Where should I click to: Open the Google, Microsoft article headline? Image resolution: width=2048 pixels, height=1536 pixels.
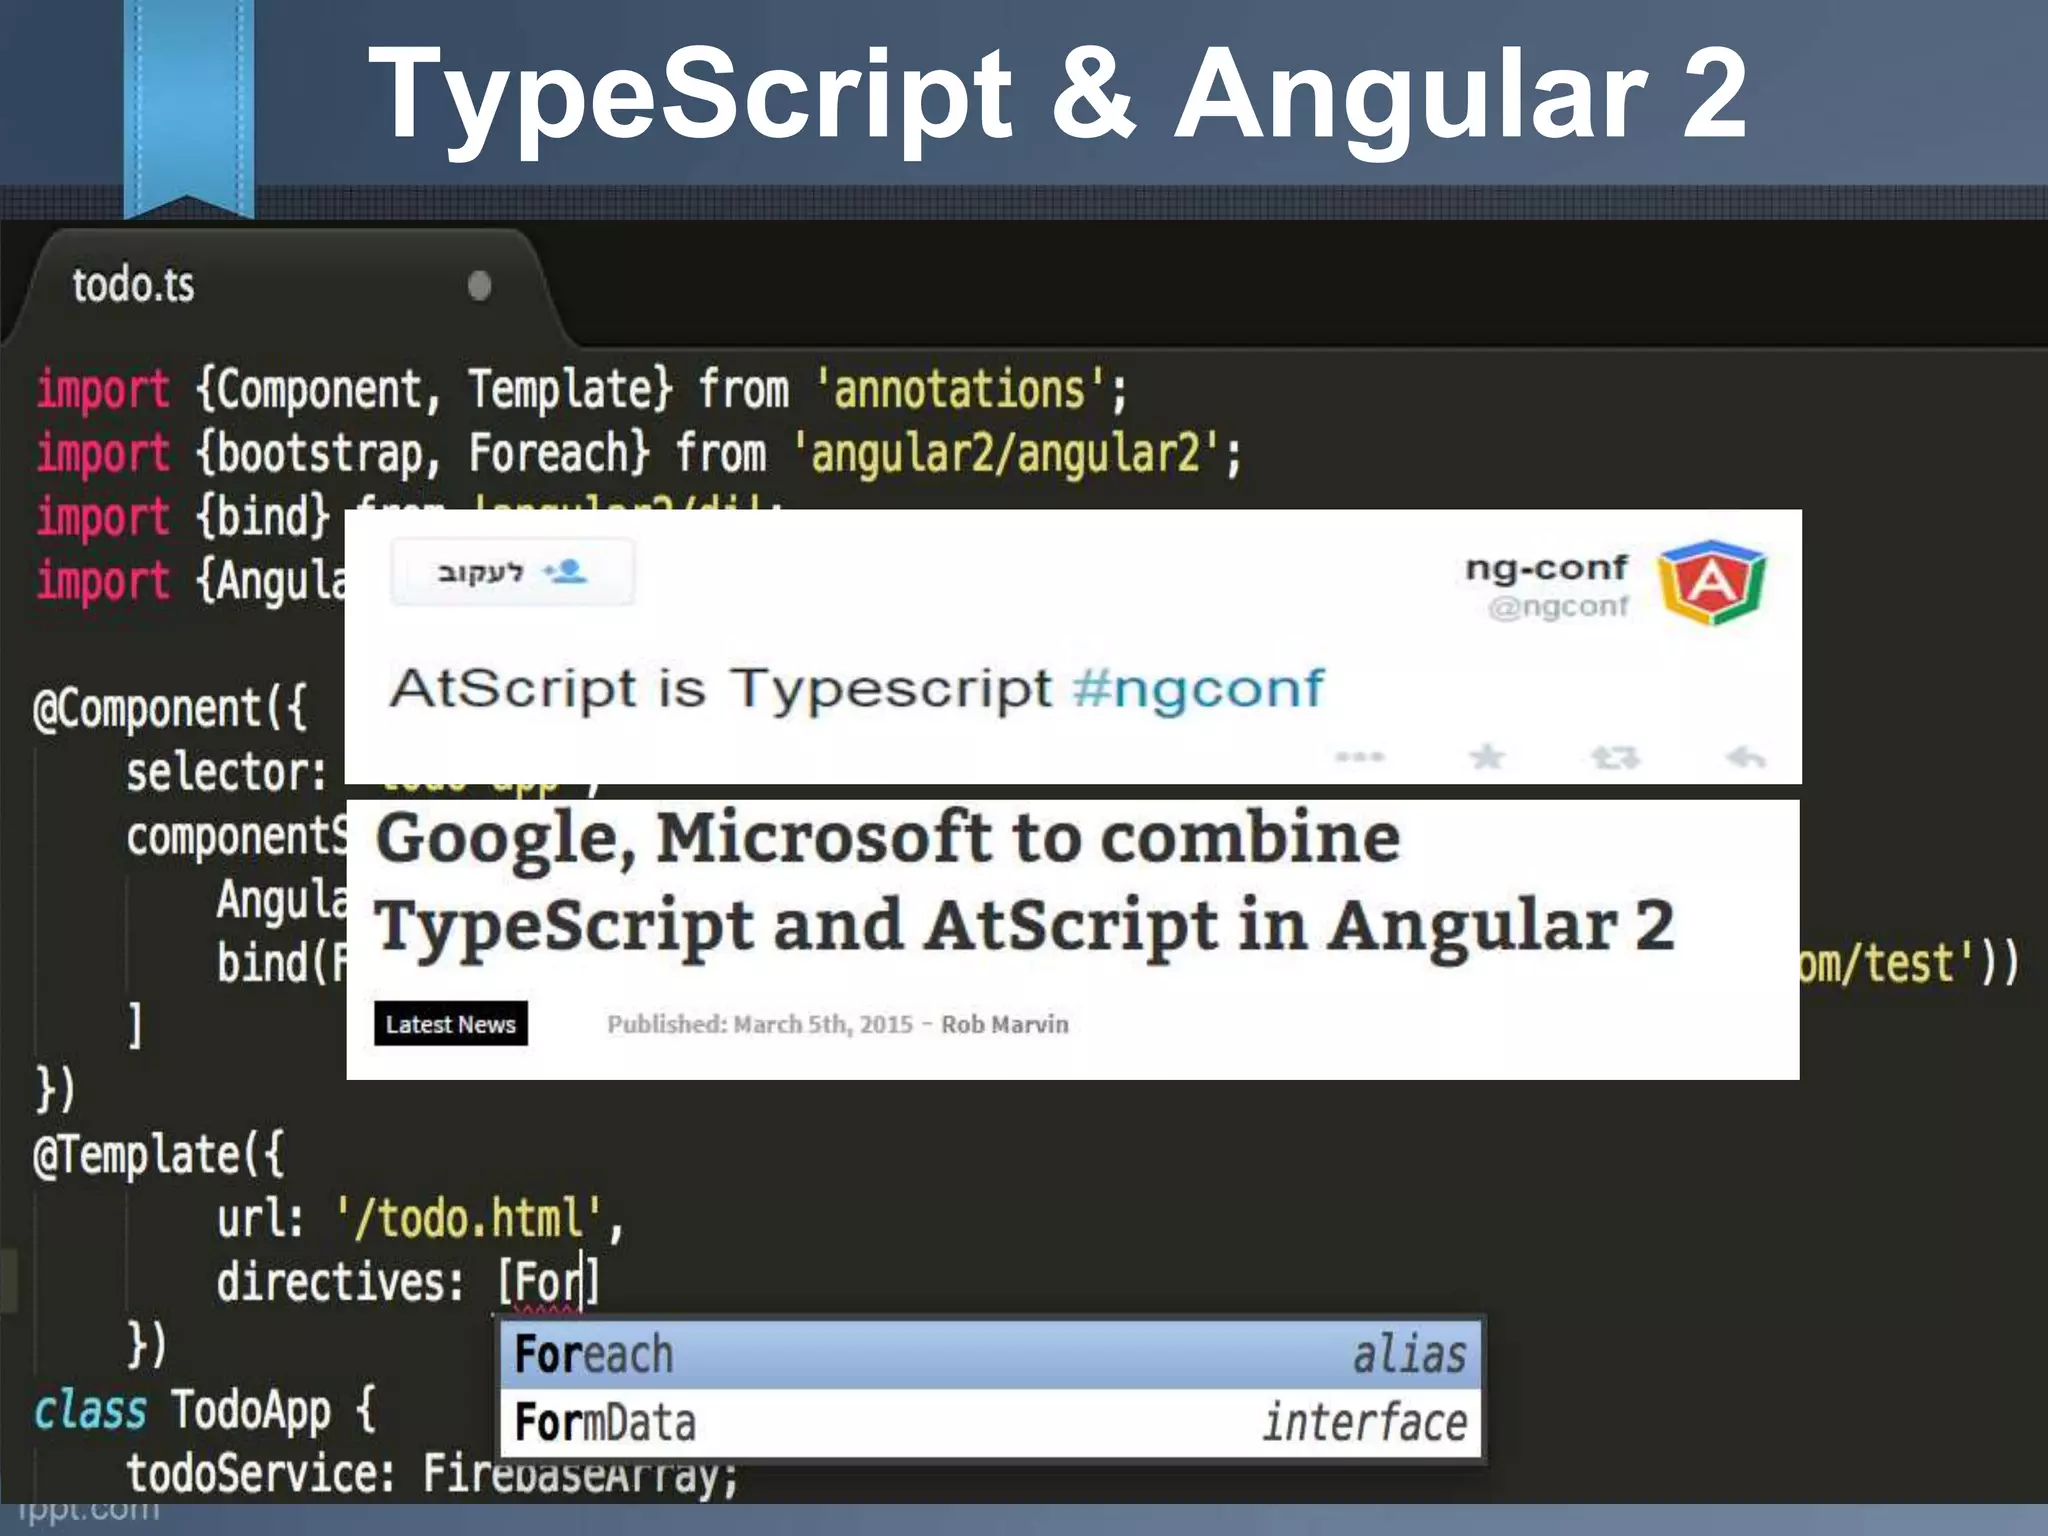click(x=1023, y=884)
